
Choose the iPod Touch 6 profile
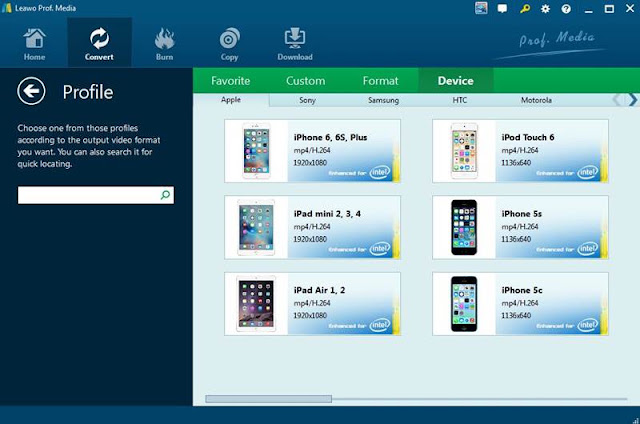tap(520, 151)
